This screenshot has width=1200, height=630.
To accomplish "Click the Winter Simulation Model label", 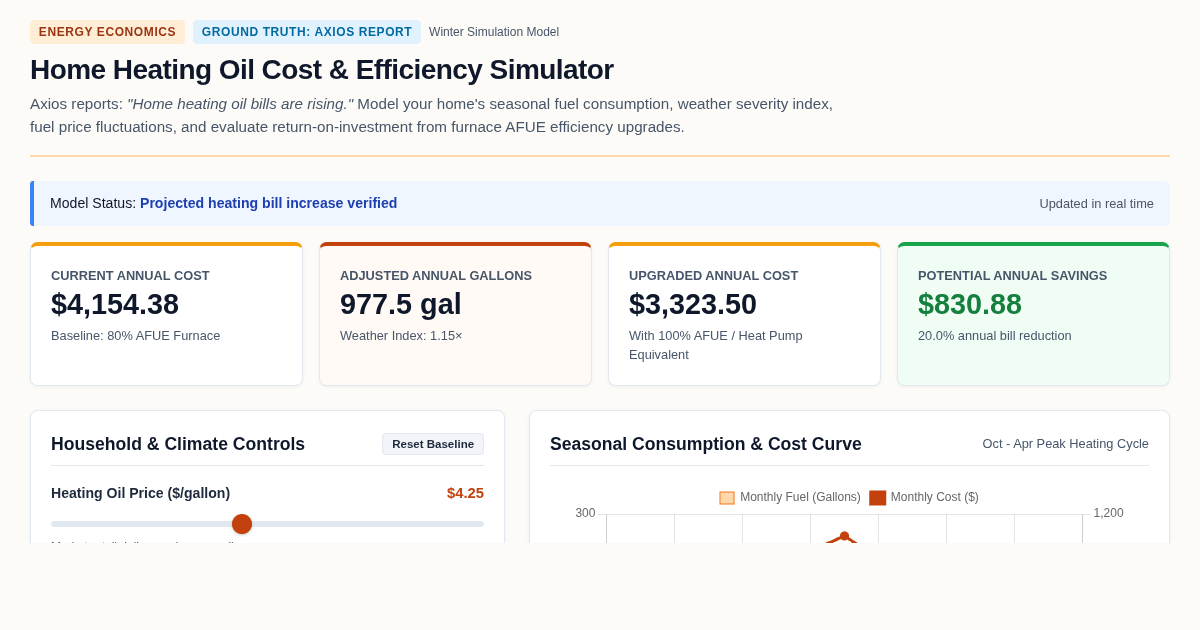I will 494,32.
